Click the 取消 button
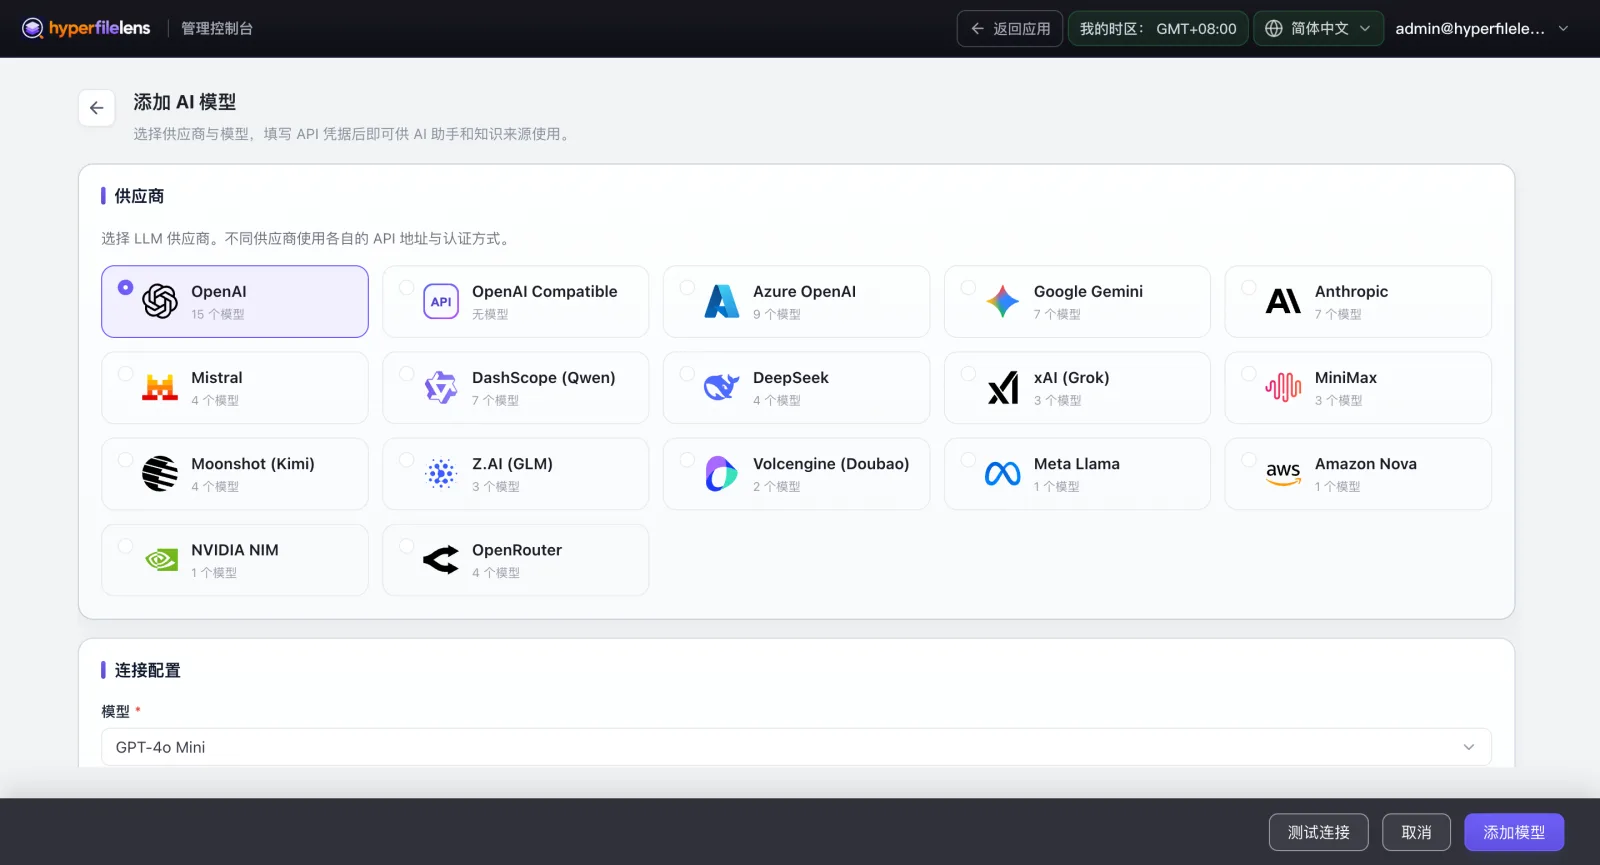Image resolution: width=1600 pixels, height=865 pixels. tap(1416, 832)
